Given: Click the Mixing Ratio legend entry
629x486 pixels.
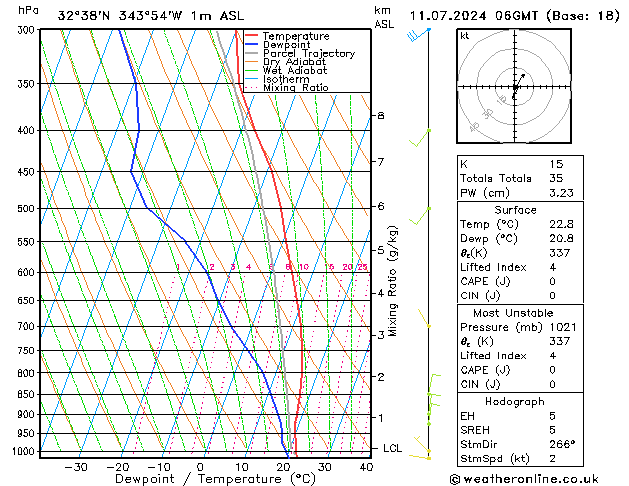Looking at the screenshot, I should pos(295,88).
